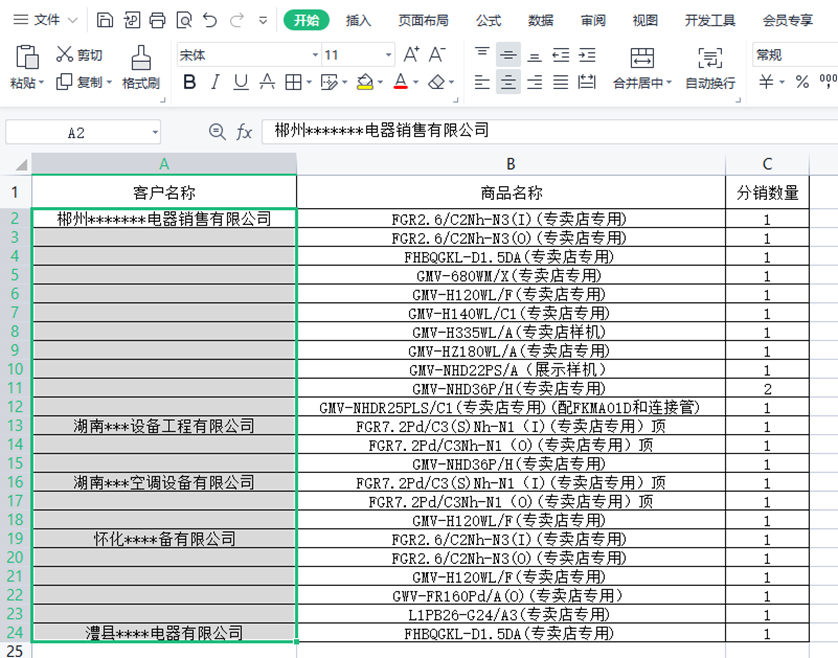Image resolution: width=838 pixels, height=658 pixels.
Task: Open the font name 宋体 dropdown
Action: click(315, 55)
